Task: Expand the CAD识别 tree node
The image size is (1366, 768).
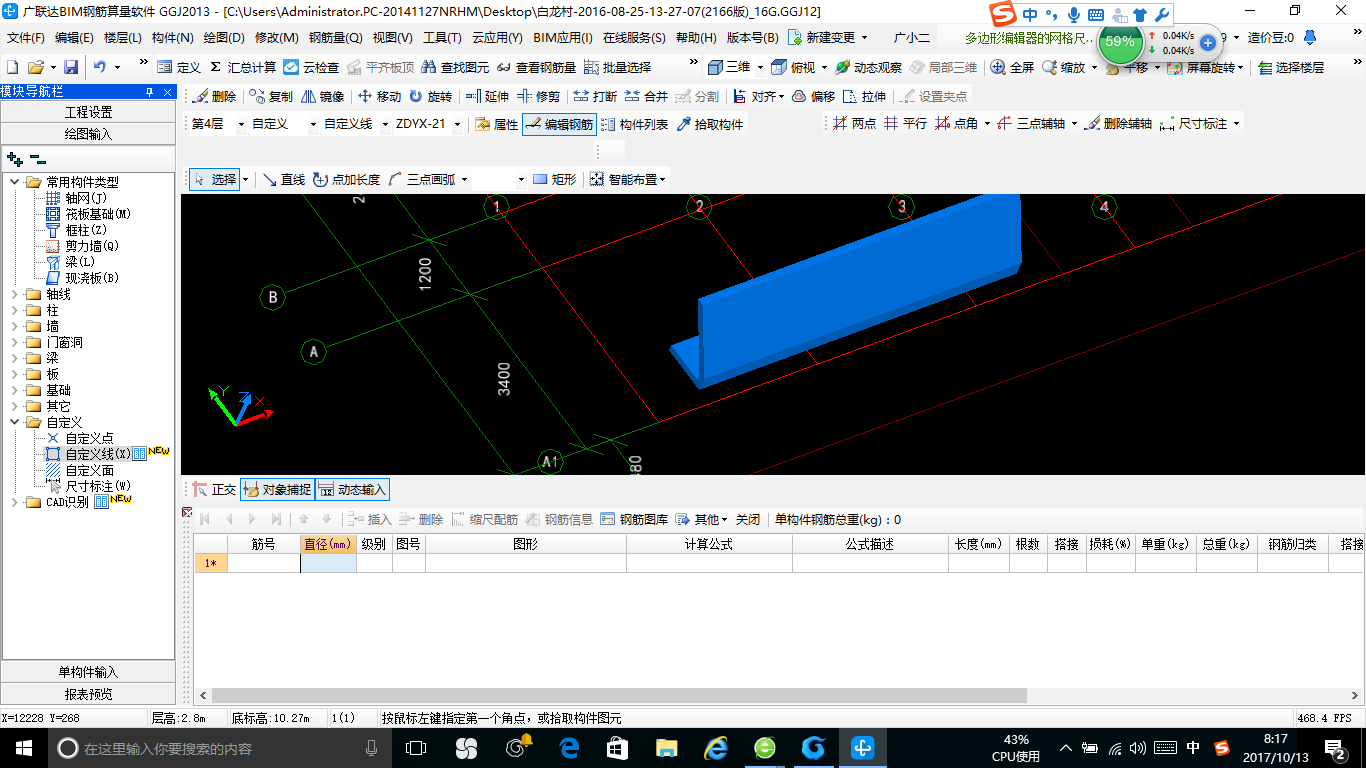Action: pyautogui.click(x=15, y=502)
